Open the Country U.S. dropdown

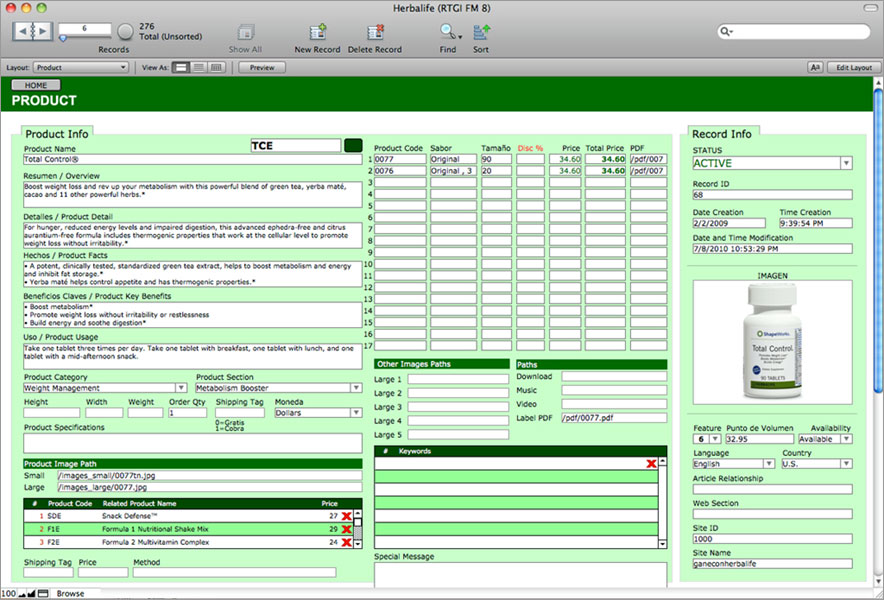pyautogui.click(x=846, y=464)
